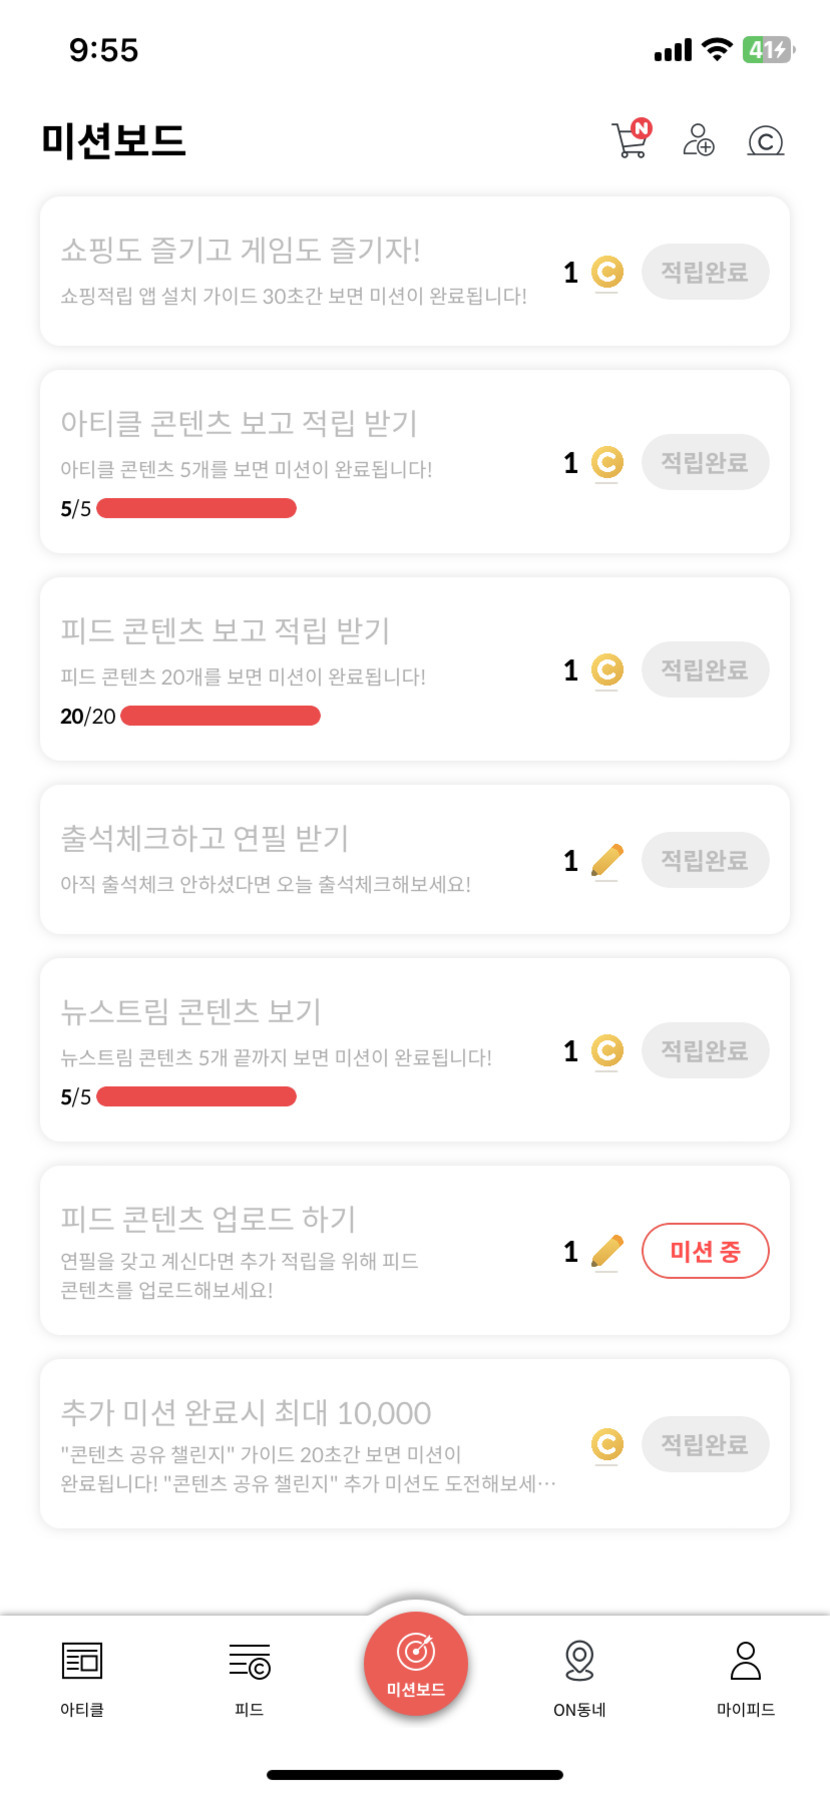Tap the pencil icon on 출석체크 mission

[606, 860]
